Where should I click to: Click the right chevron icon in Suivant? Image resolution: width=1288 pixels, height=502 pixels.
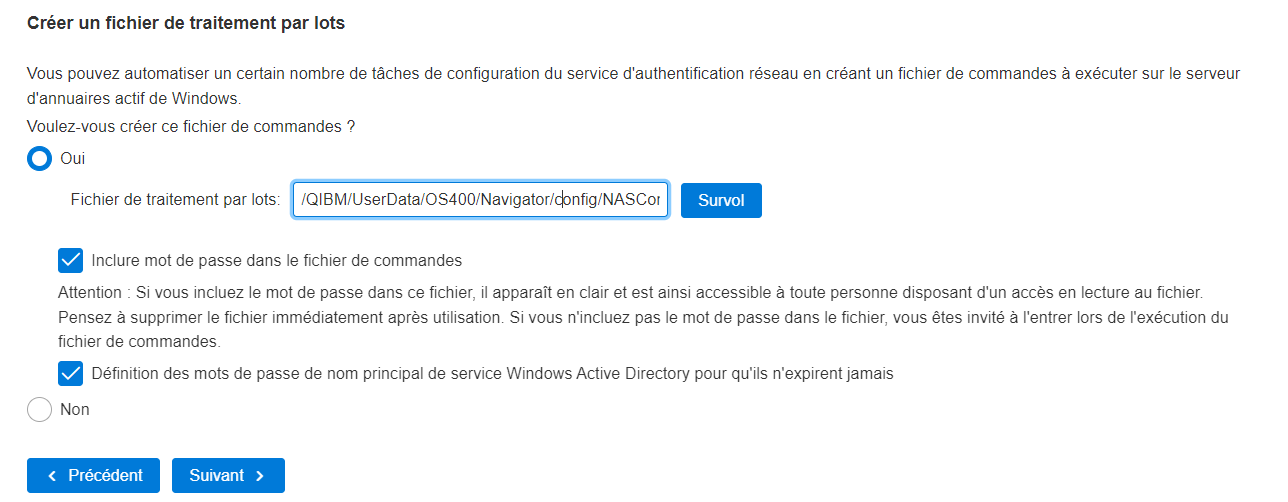pyautogui.click(x=260, y=476)
